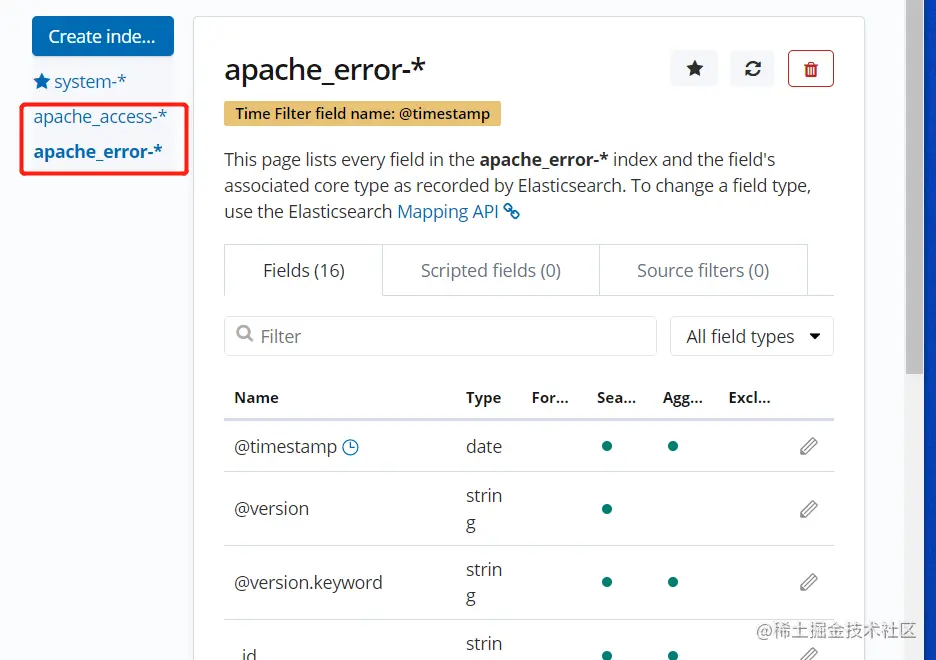Screen dimensions: 936x660
Task: Open the All field types dropdown
Action: coord(752,337)
